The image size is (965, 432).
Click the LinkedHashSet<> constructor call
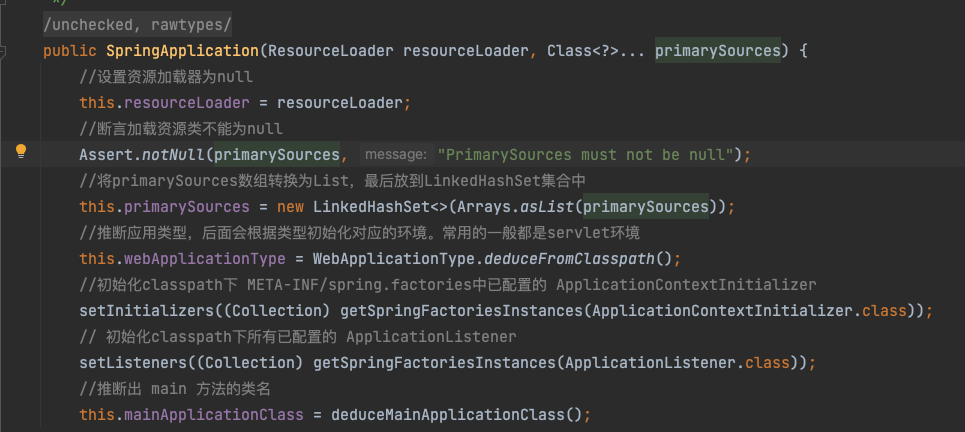click(380, 207)
